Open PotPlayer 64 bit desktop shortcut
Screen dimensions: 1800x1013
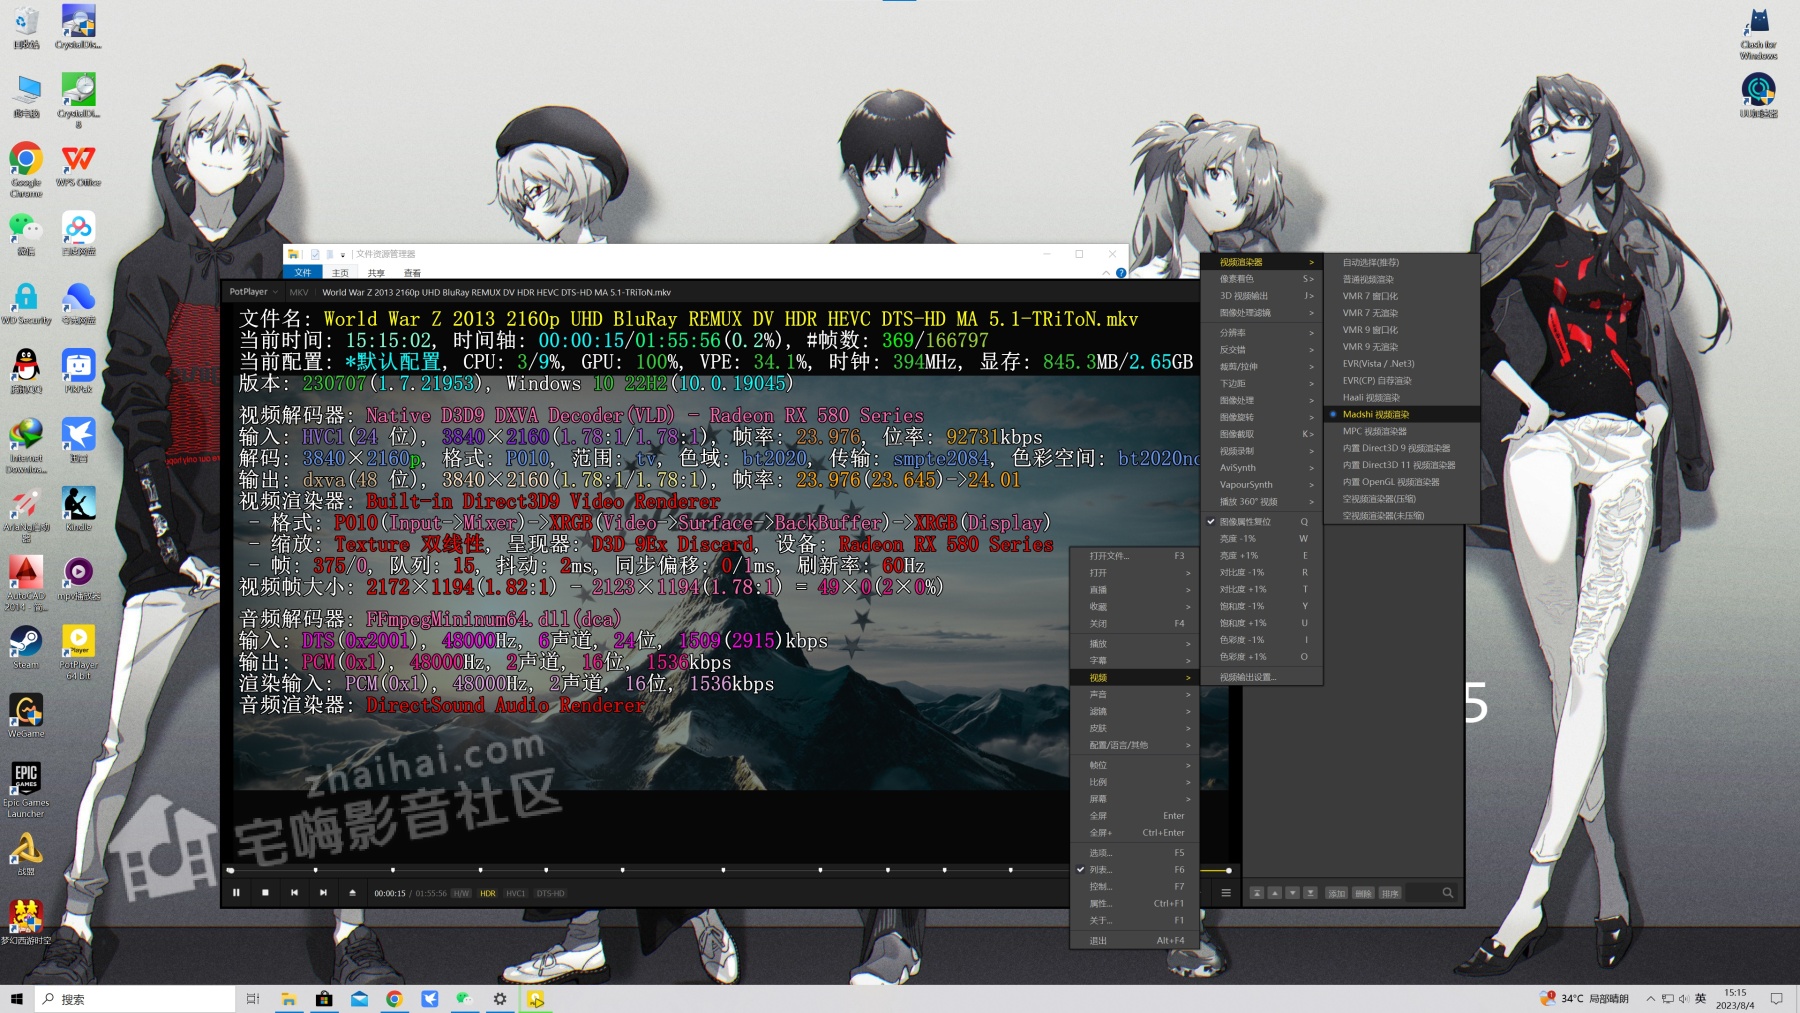click(79, 652)
